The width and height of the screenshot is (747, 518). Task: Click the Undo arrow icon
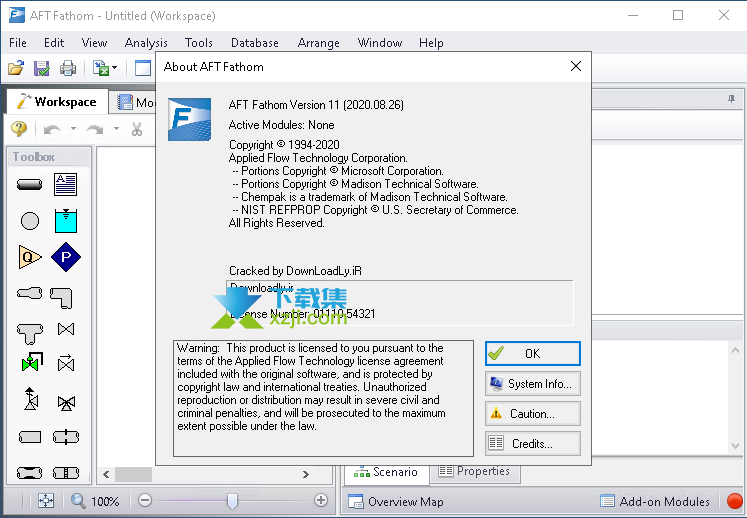tap(52, 129)
